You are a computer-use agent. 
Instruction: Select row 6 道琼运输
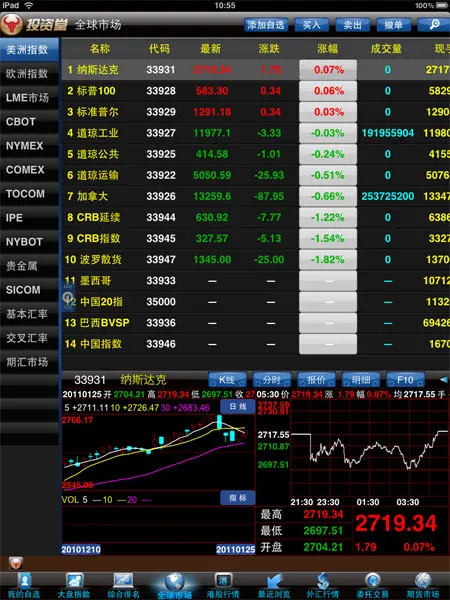point(256,175)
